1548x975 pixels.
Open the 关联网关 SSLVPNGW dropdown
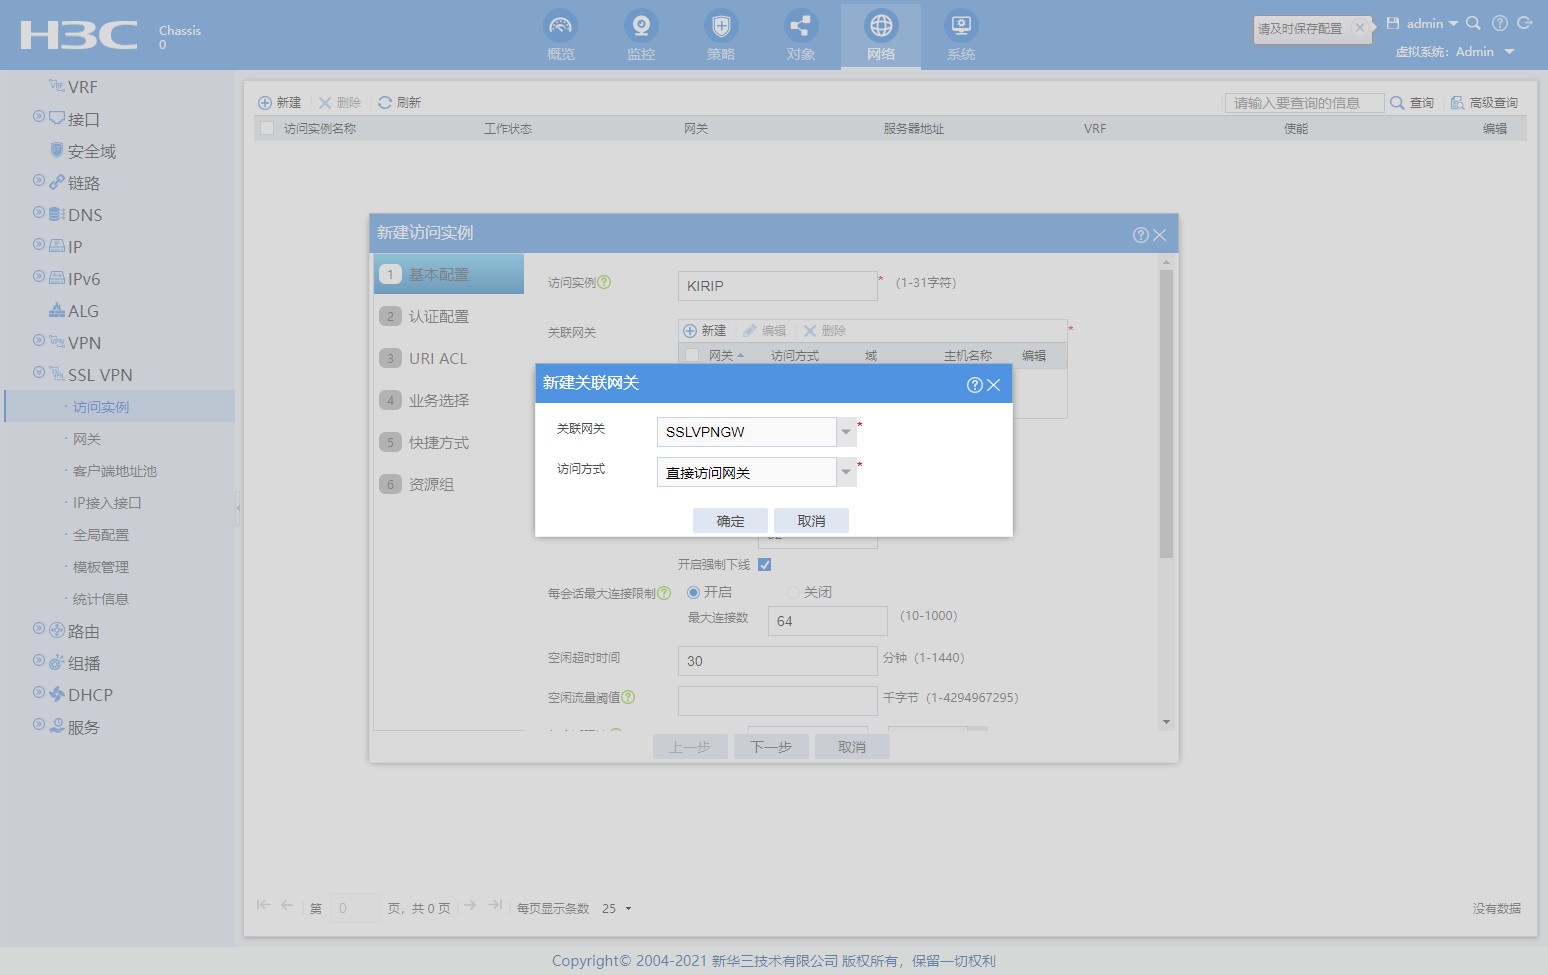point(846,432)
